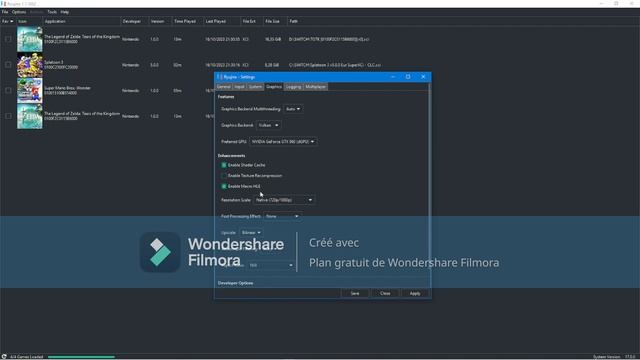Viewport: 640px width, 360px height.
Task: Switch to the Multiplayer settings tab
Action: [x=316, y=87]
